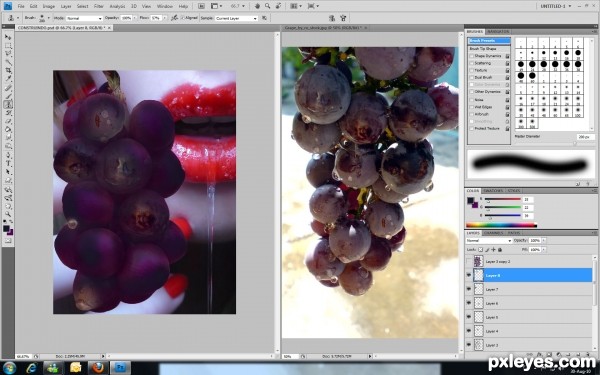Image resolution: width=600 pixels, height=375 pixels.
Task: Select the Lasso tool
Action: click(8, 54)
